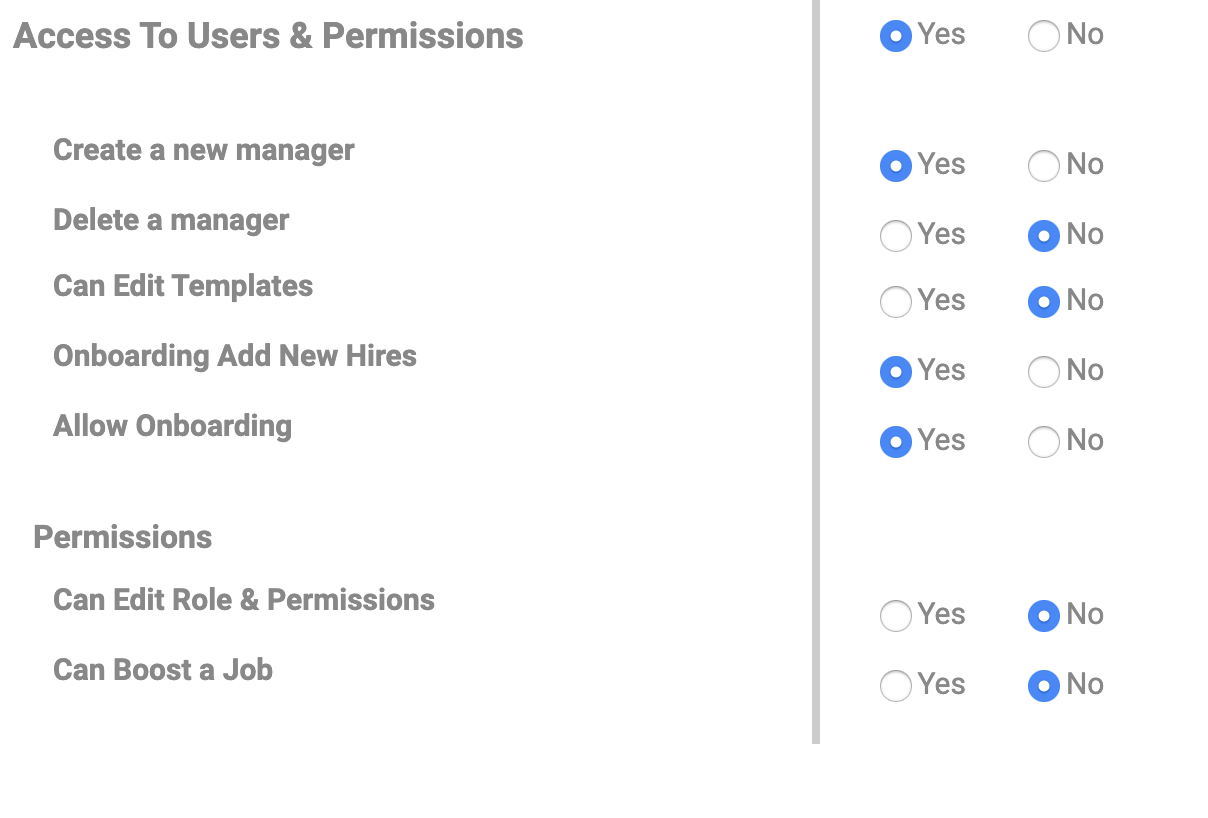
Task: Choose No for Can Edit Role & Permissions
Action: 1044,616
